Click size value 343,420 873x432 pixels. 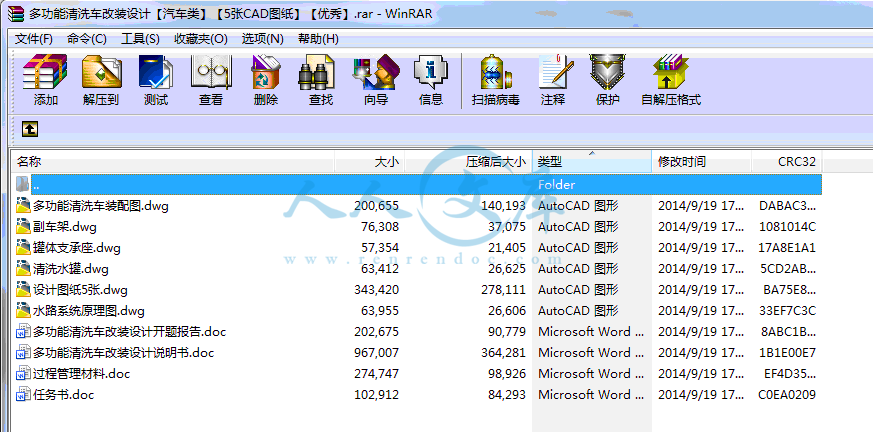pyautogui.click(x=376, y=290)
